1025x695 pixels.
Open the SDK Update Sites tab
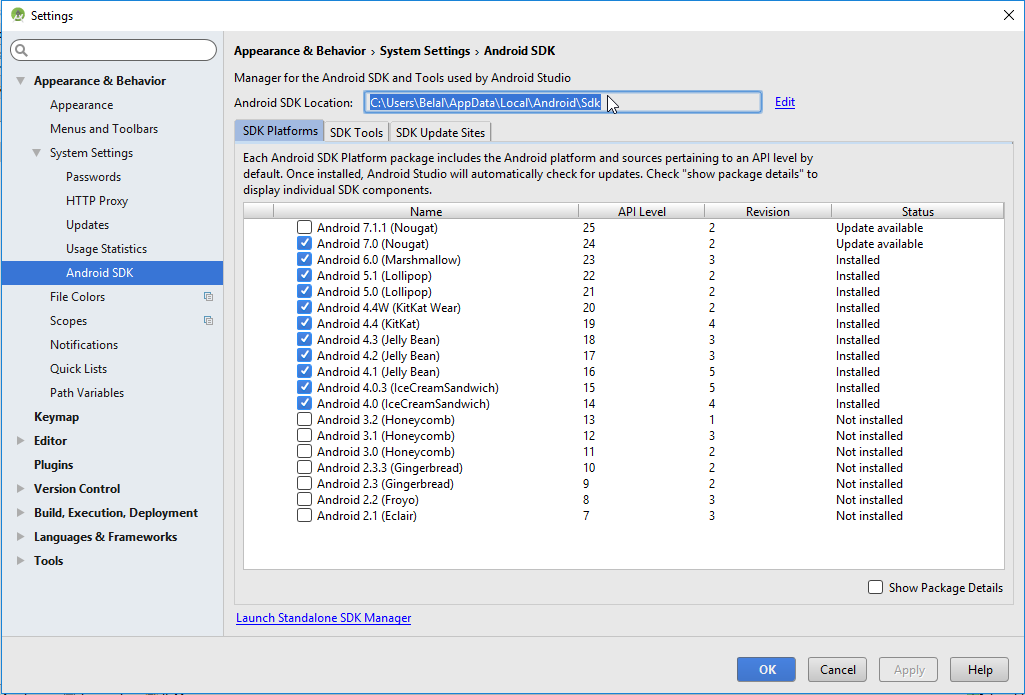(440, 132)
